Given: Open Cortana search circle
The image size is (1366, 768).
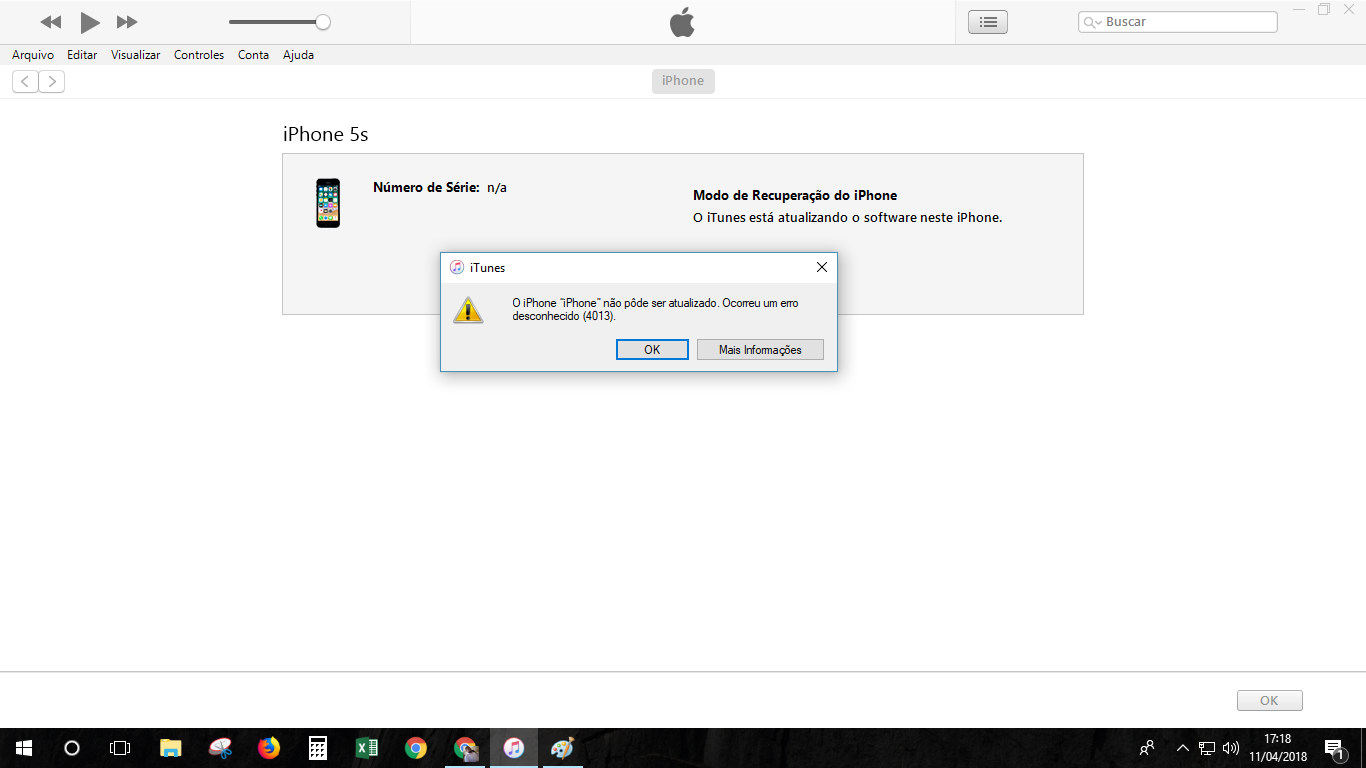Looking at the screenshot, I should [x=72, y=747].
